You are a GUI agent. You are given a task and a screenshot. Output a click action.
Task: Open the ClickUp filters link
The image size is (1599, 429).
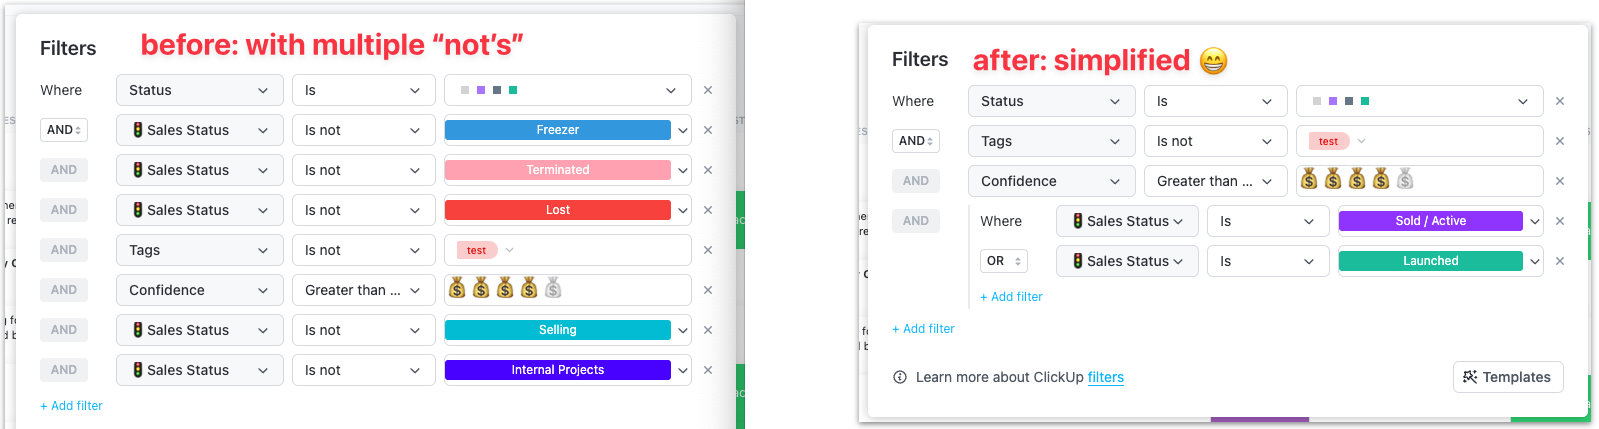click(x=1106, y=377)
